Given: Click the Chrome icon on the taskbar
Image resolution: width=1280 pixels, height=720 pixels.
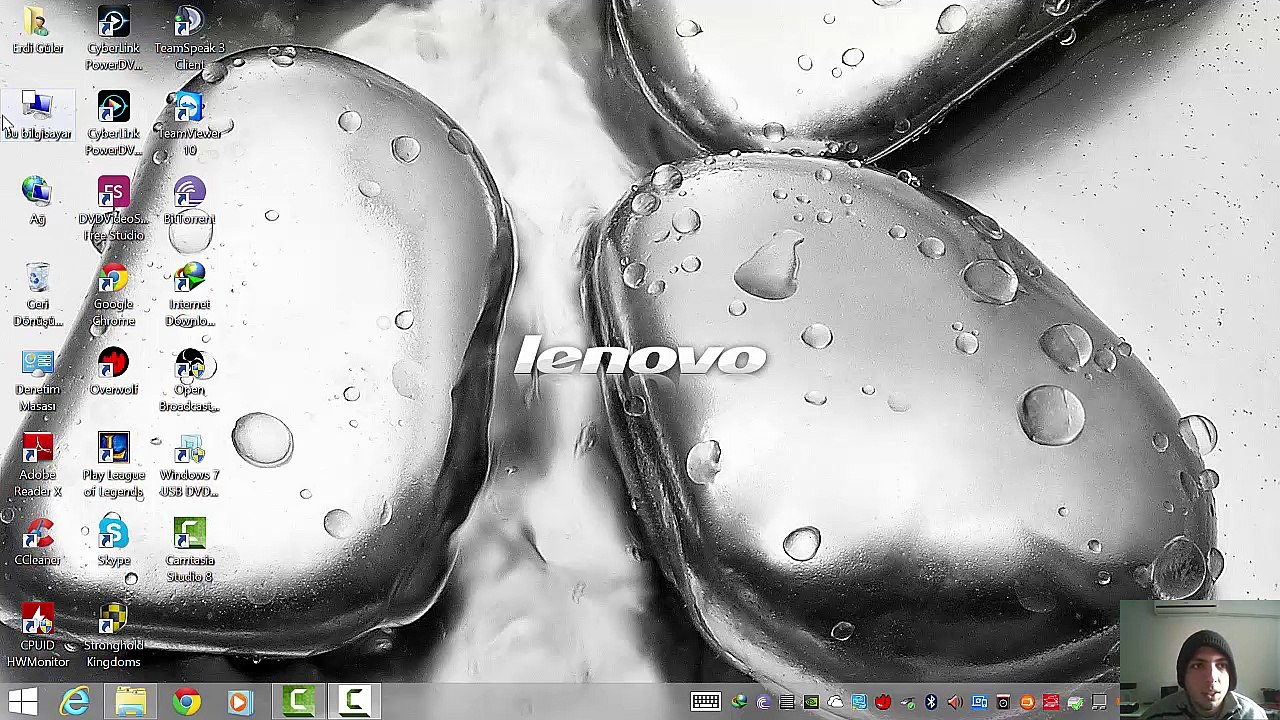Looking at the screenshot, I should 187,701.
